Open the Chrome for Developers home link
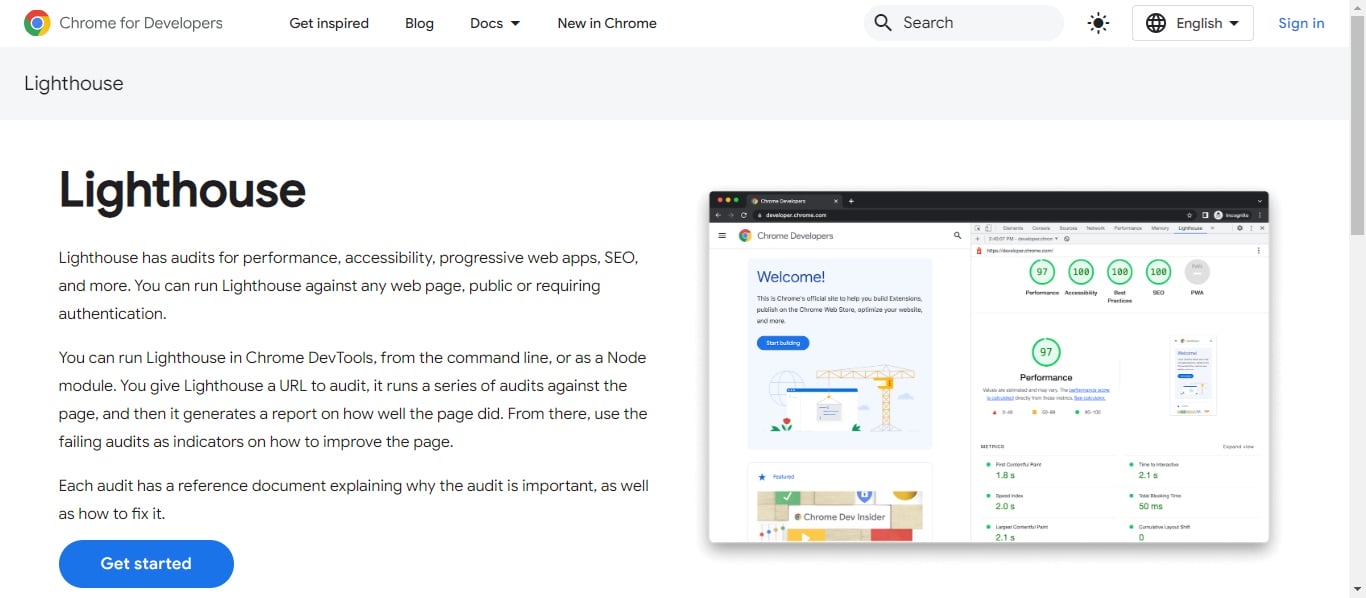 (x=123, y=23)
